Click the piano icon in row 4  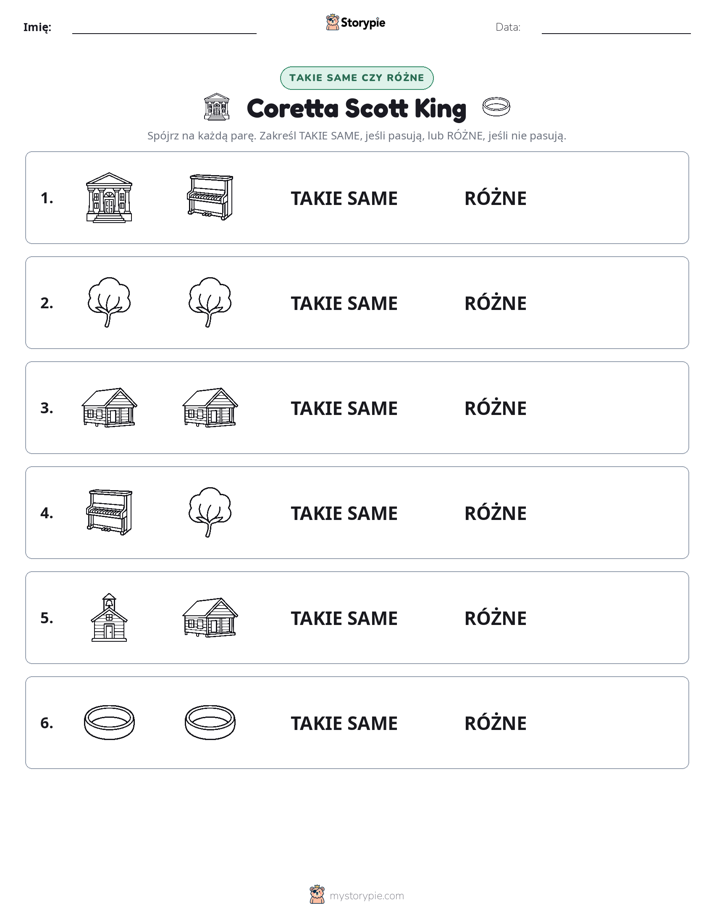(109, 512)
